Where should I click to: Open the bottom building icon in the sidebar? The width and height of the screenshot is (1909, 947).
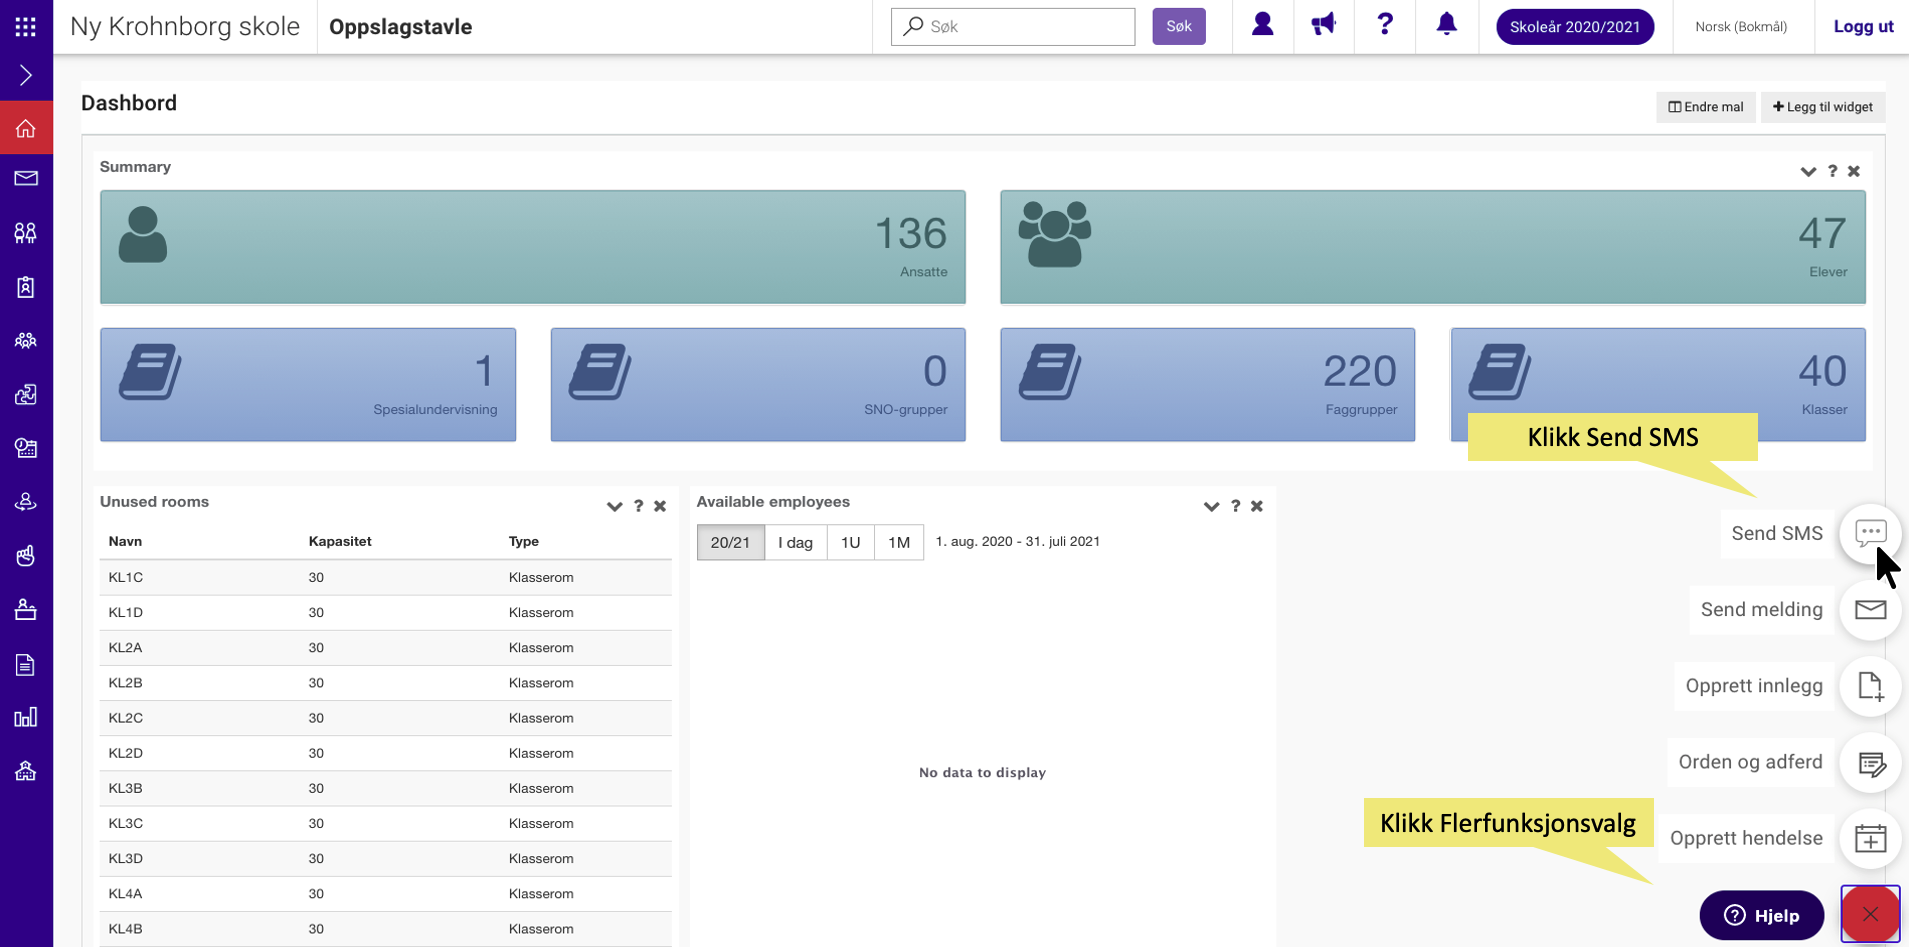pyautogui.click(x=26, y=771)
